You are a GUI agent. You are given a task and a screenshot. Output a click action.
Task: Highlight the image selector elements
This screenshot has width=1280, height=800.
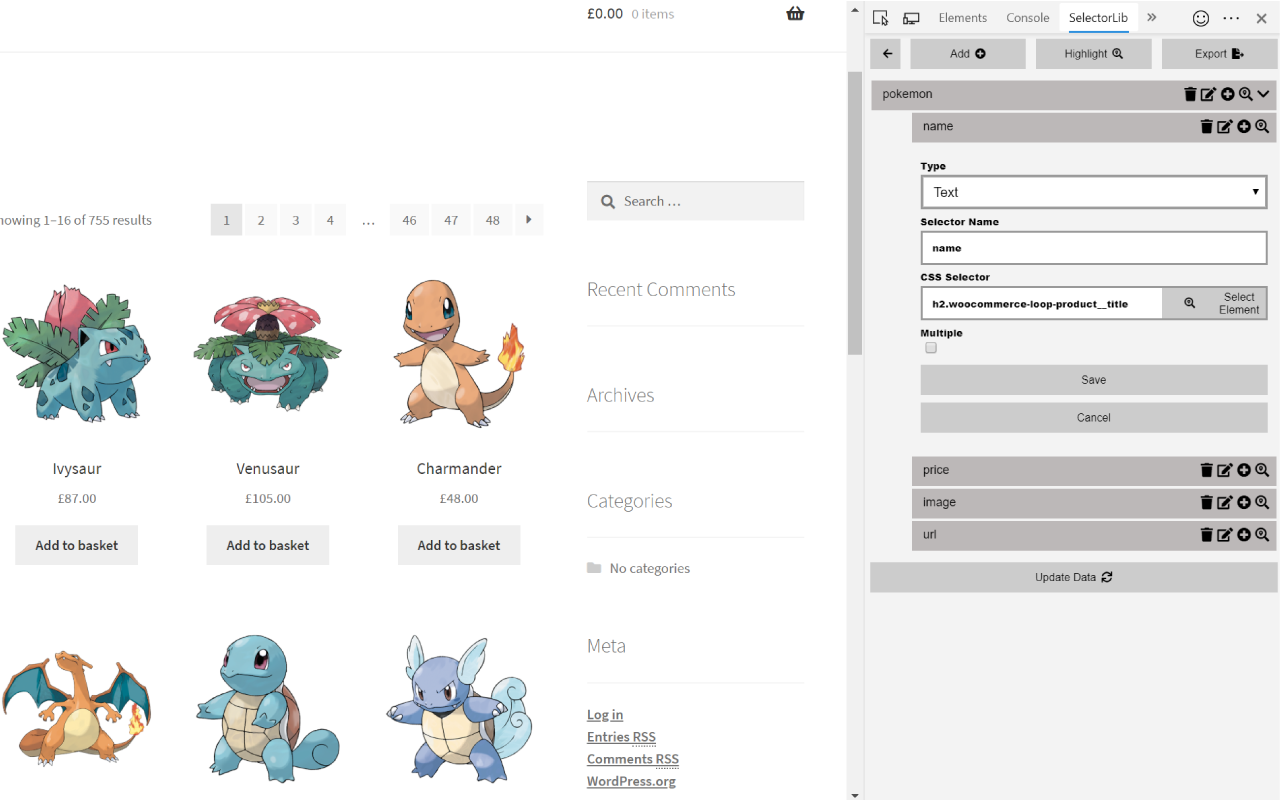point(1262,502)
